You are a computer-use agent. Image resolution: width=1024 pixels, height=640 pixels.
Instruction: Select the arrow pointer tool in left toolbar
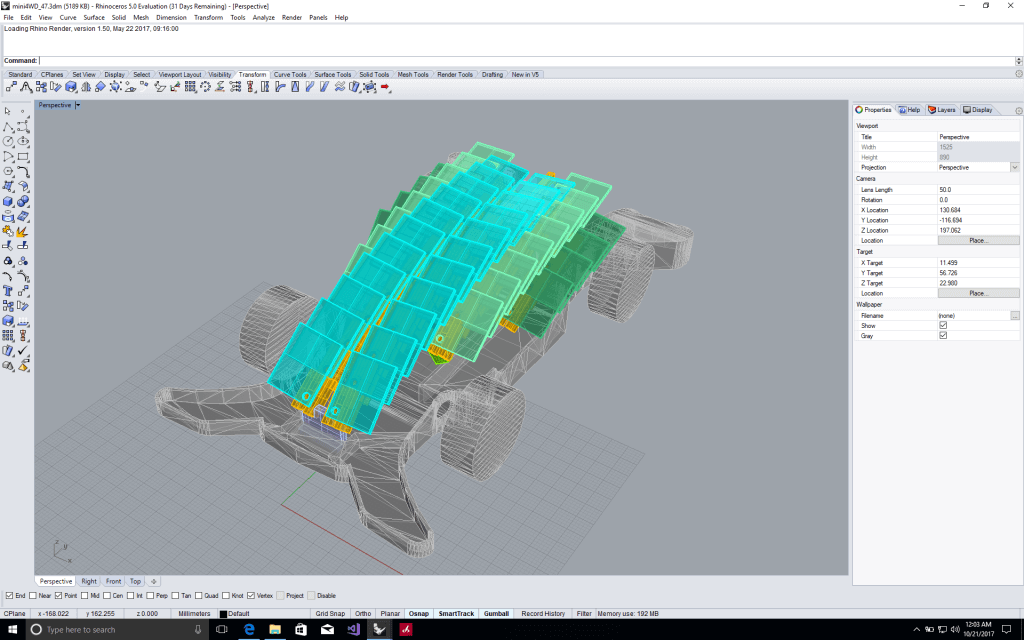[x=8, y=112]
